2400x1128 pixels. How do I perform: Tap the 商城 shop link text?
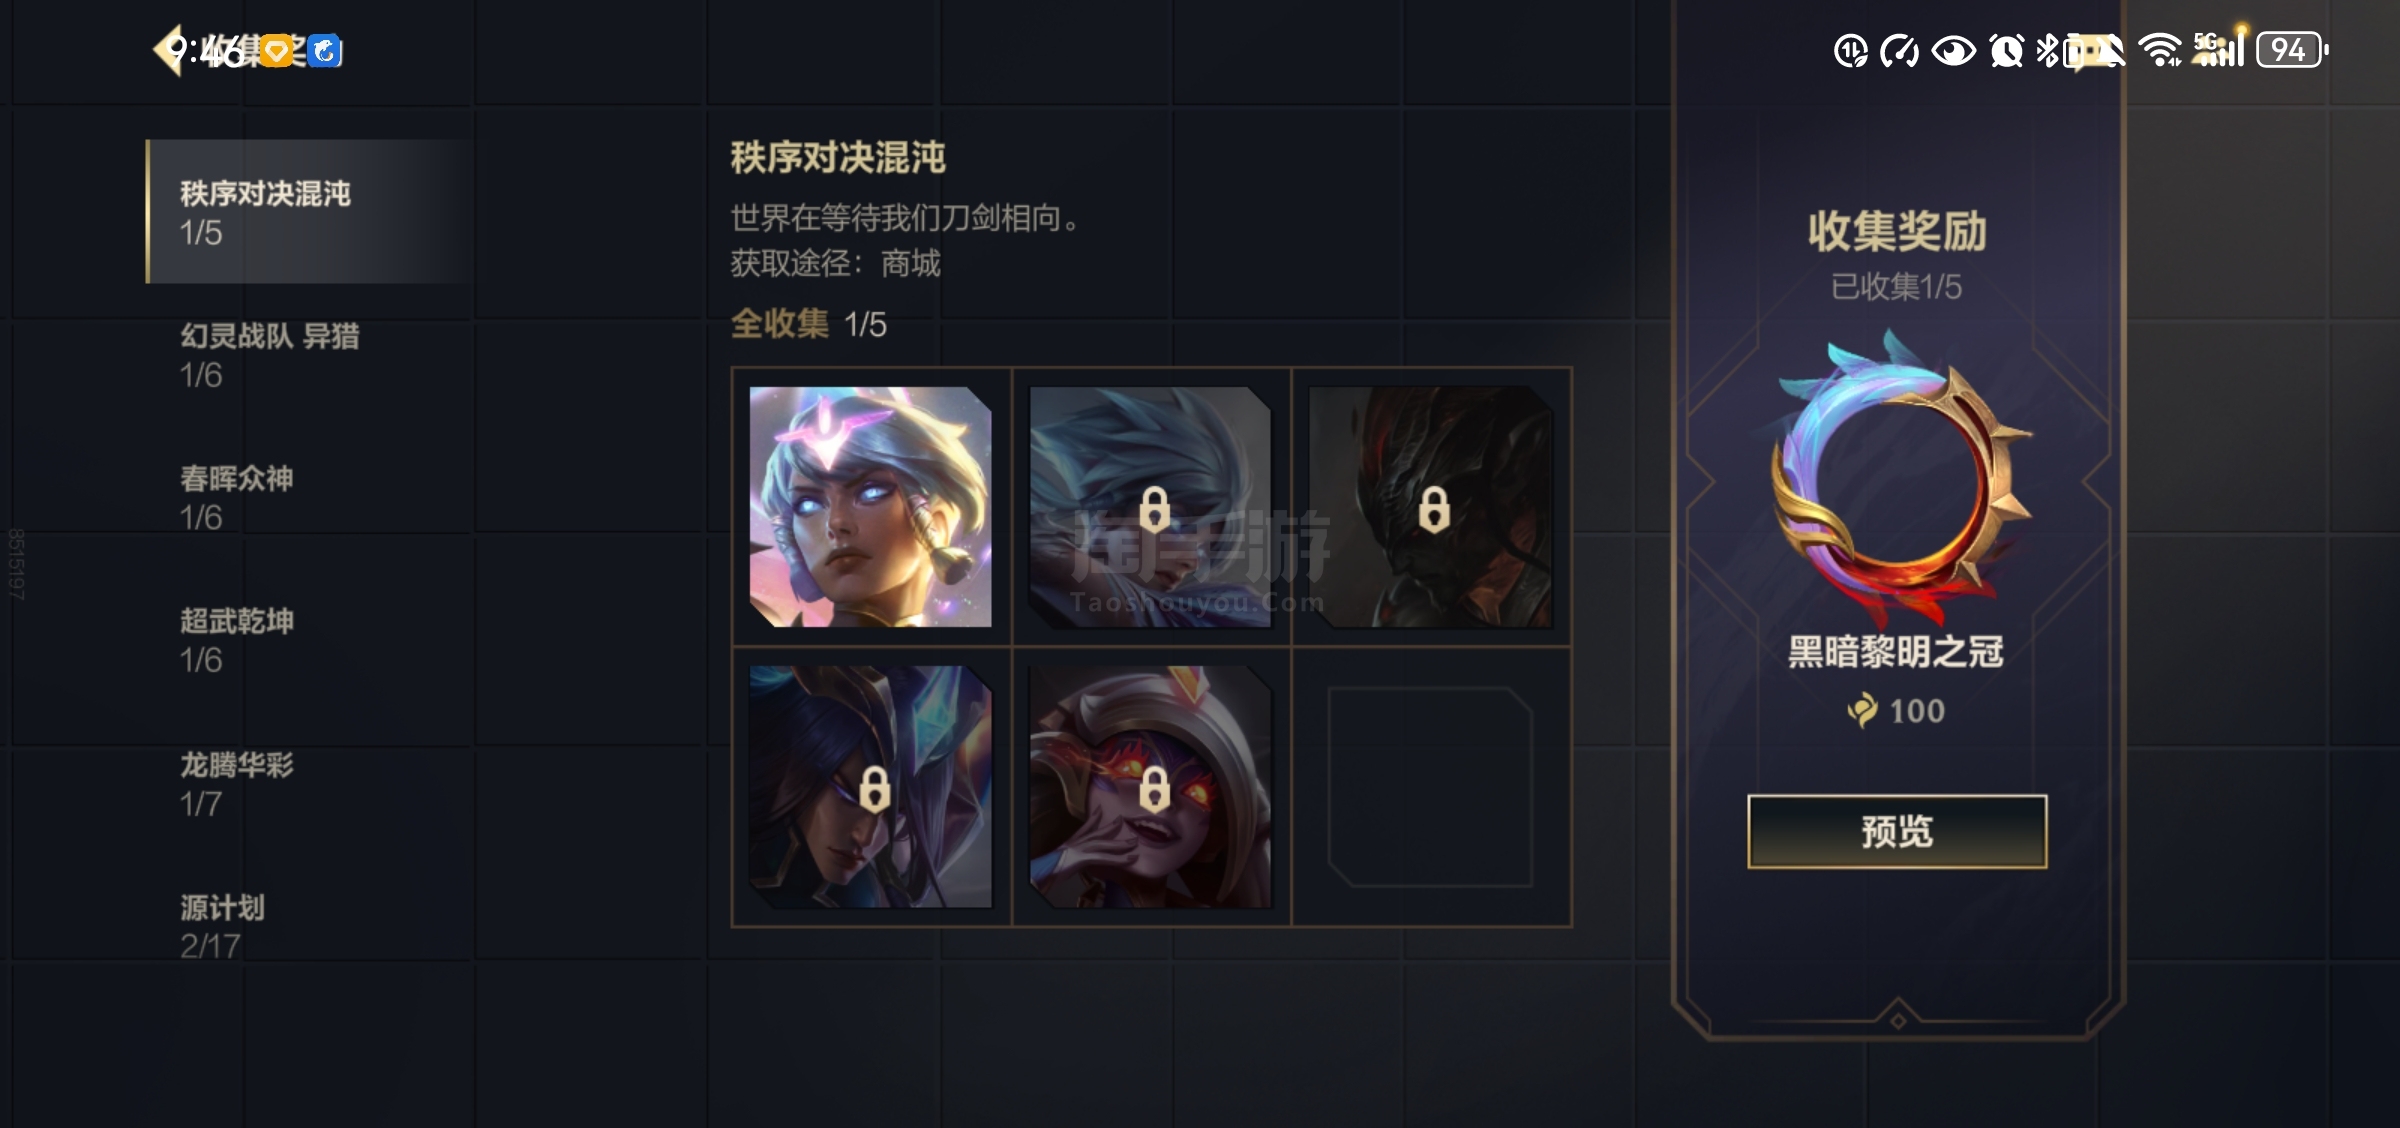910,264
